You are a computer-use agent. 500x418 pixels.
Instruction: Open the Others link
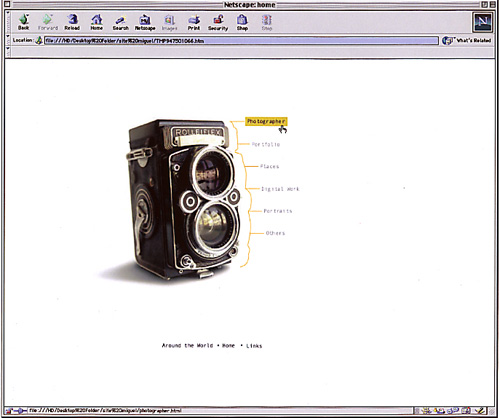tap(275, 233)
